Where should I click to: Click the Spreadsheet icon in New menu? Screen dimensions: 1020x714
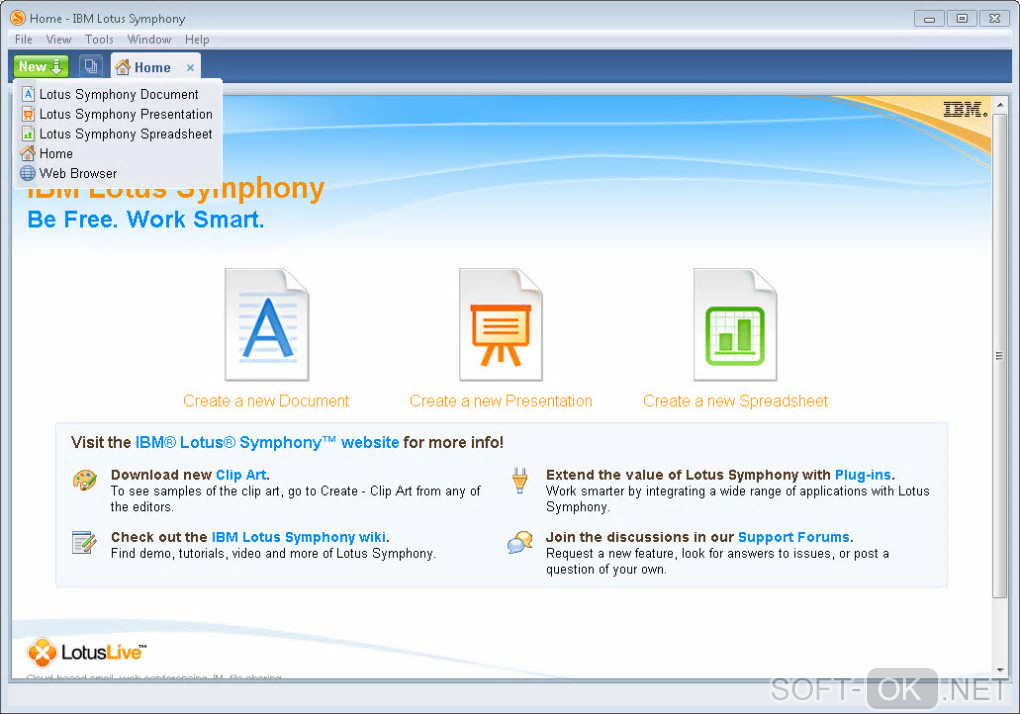coord(28,134)
